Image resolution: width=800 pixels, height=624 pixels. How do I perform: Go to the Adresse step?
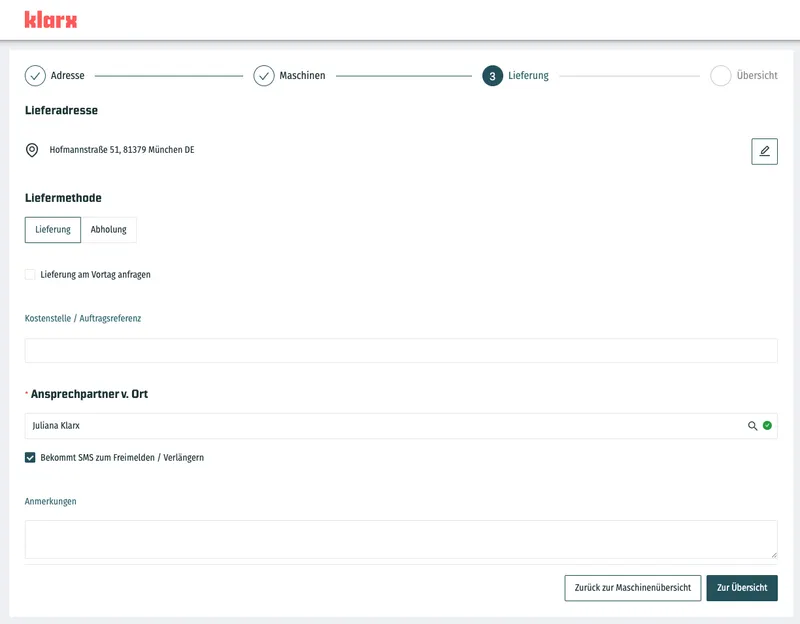click(x=67, y=76)
